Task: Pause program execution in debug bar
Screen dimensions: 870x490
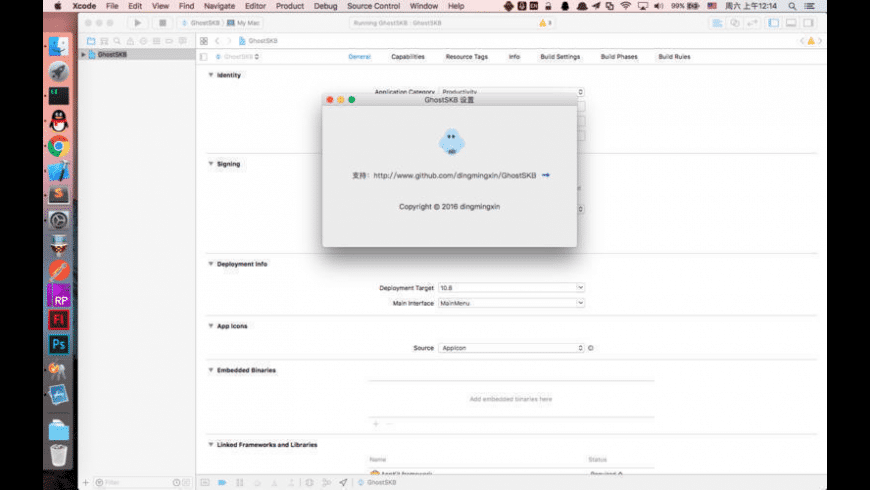Action: coord(240,482)
